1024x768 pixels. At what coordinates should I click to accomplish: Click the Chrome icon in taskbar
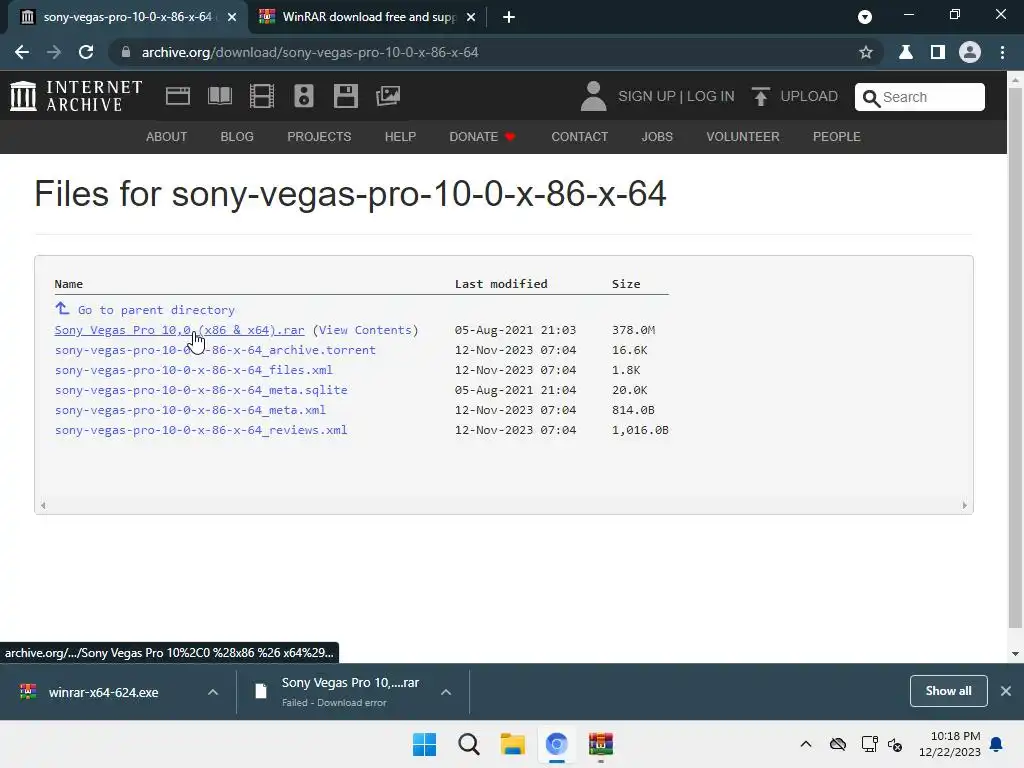point(557,744)
